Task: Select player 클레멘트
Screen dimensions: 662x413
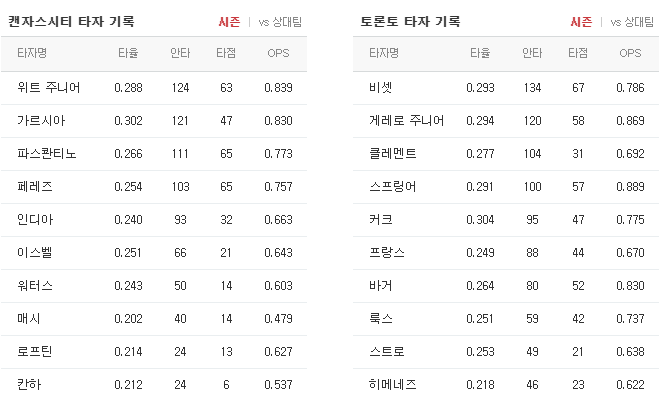Action: point(393,154)
